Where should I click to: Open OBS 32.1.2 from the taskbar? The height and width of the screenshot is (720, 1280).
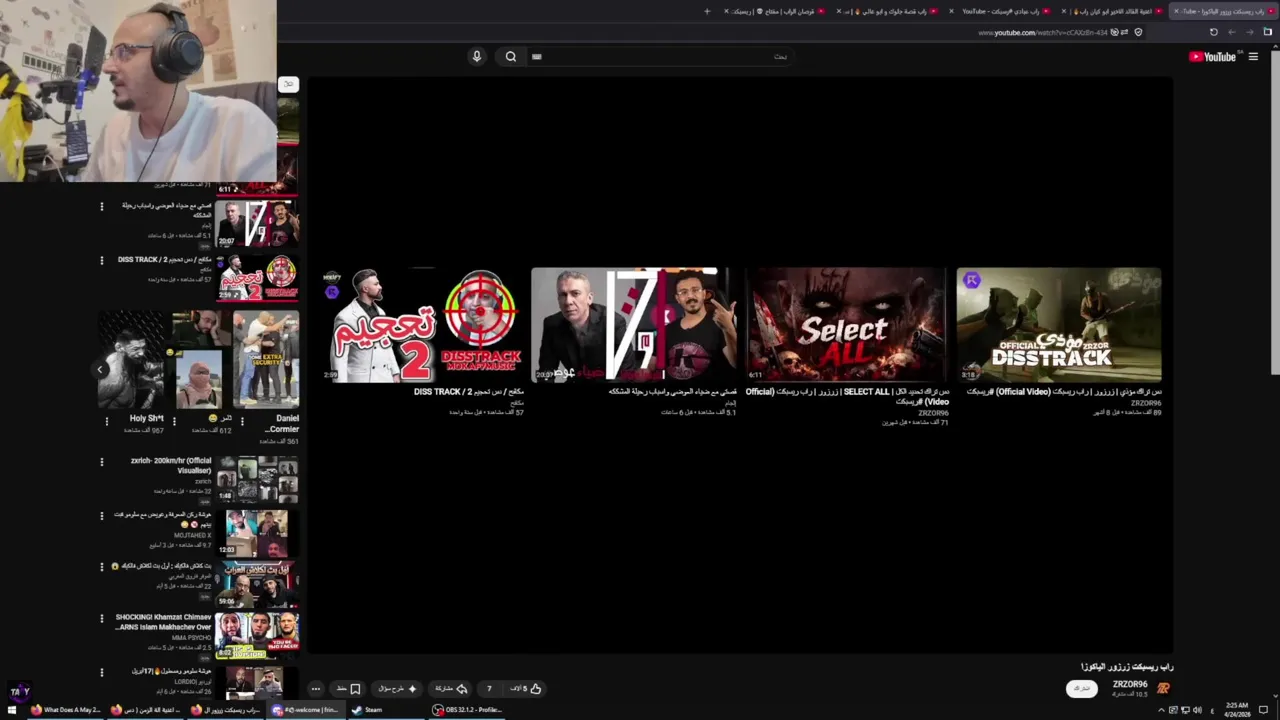468,710
